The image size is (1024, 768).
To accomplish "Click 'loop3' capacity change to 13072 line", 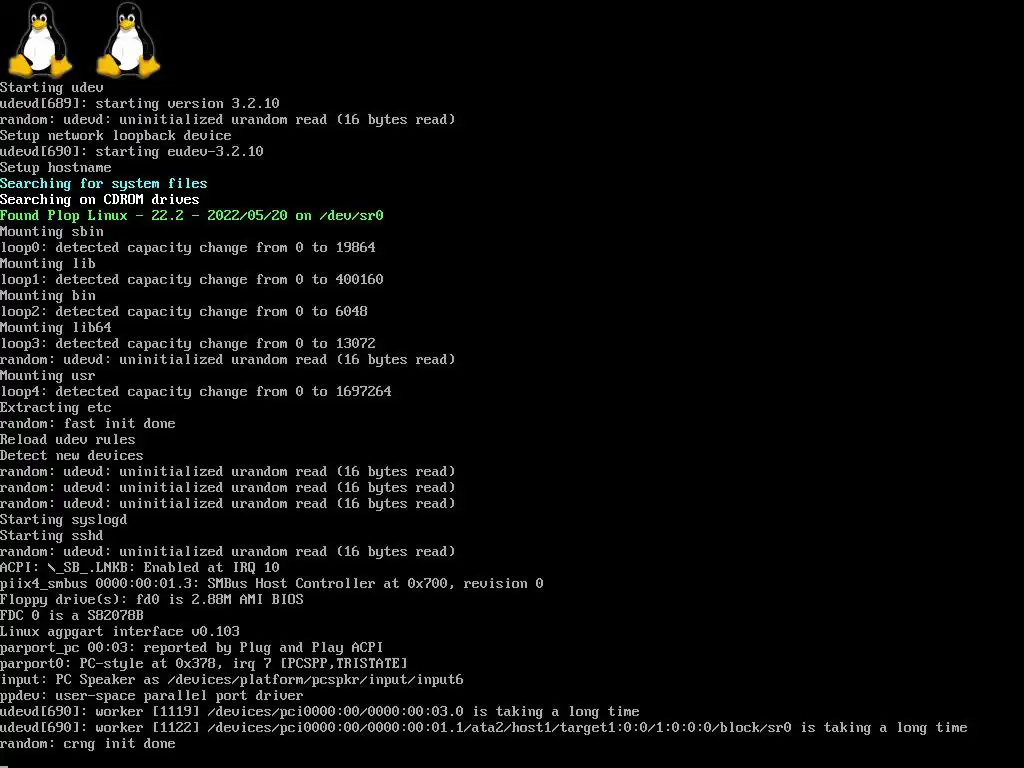I will pyautogui.click(x=188, y=344).
